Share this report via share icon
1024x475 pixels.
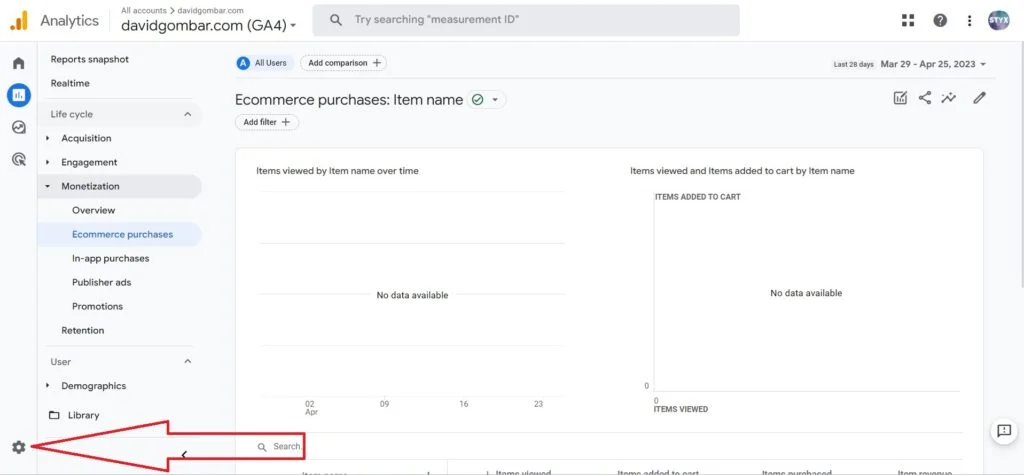point(925,98)
